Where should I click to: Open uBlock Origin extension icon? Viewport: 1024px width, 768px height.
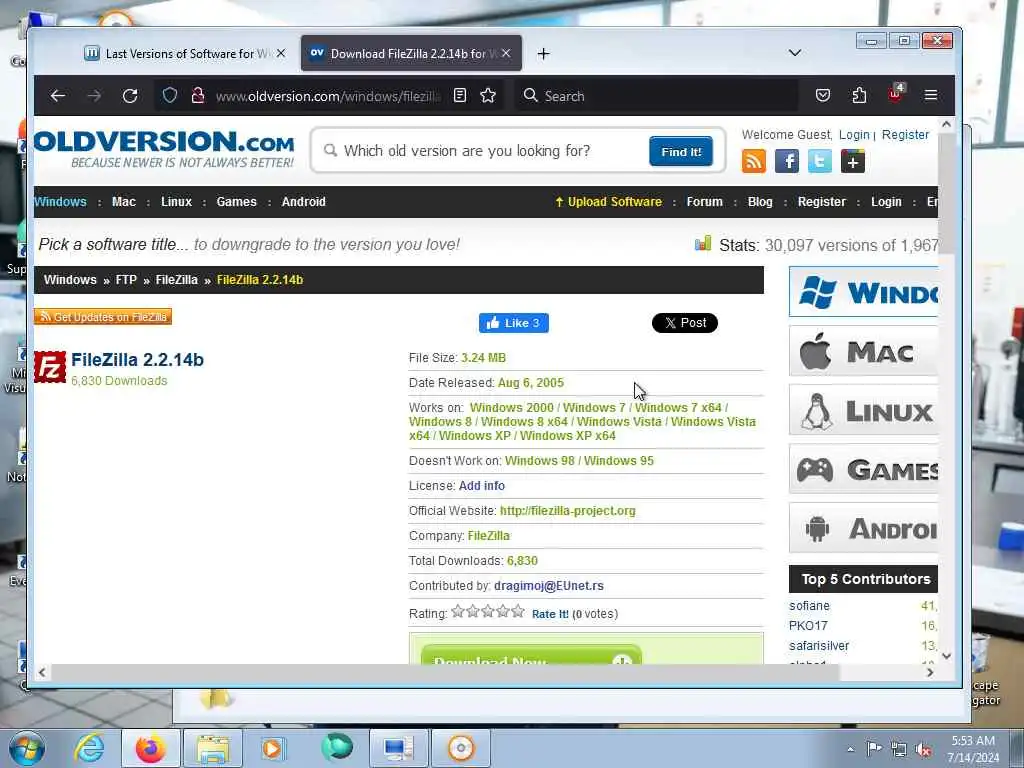pos(895,95)
